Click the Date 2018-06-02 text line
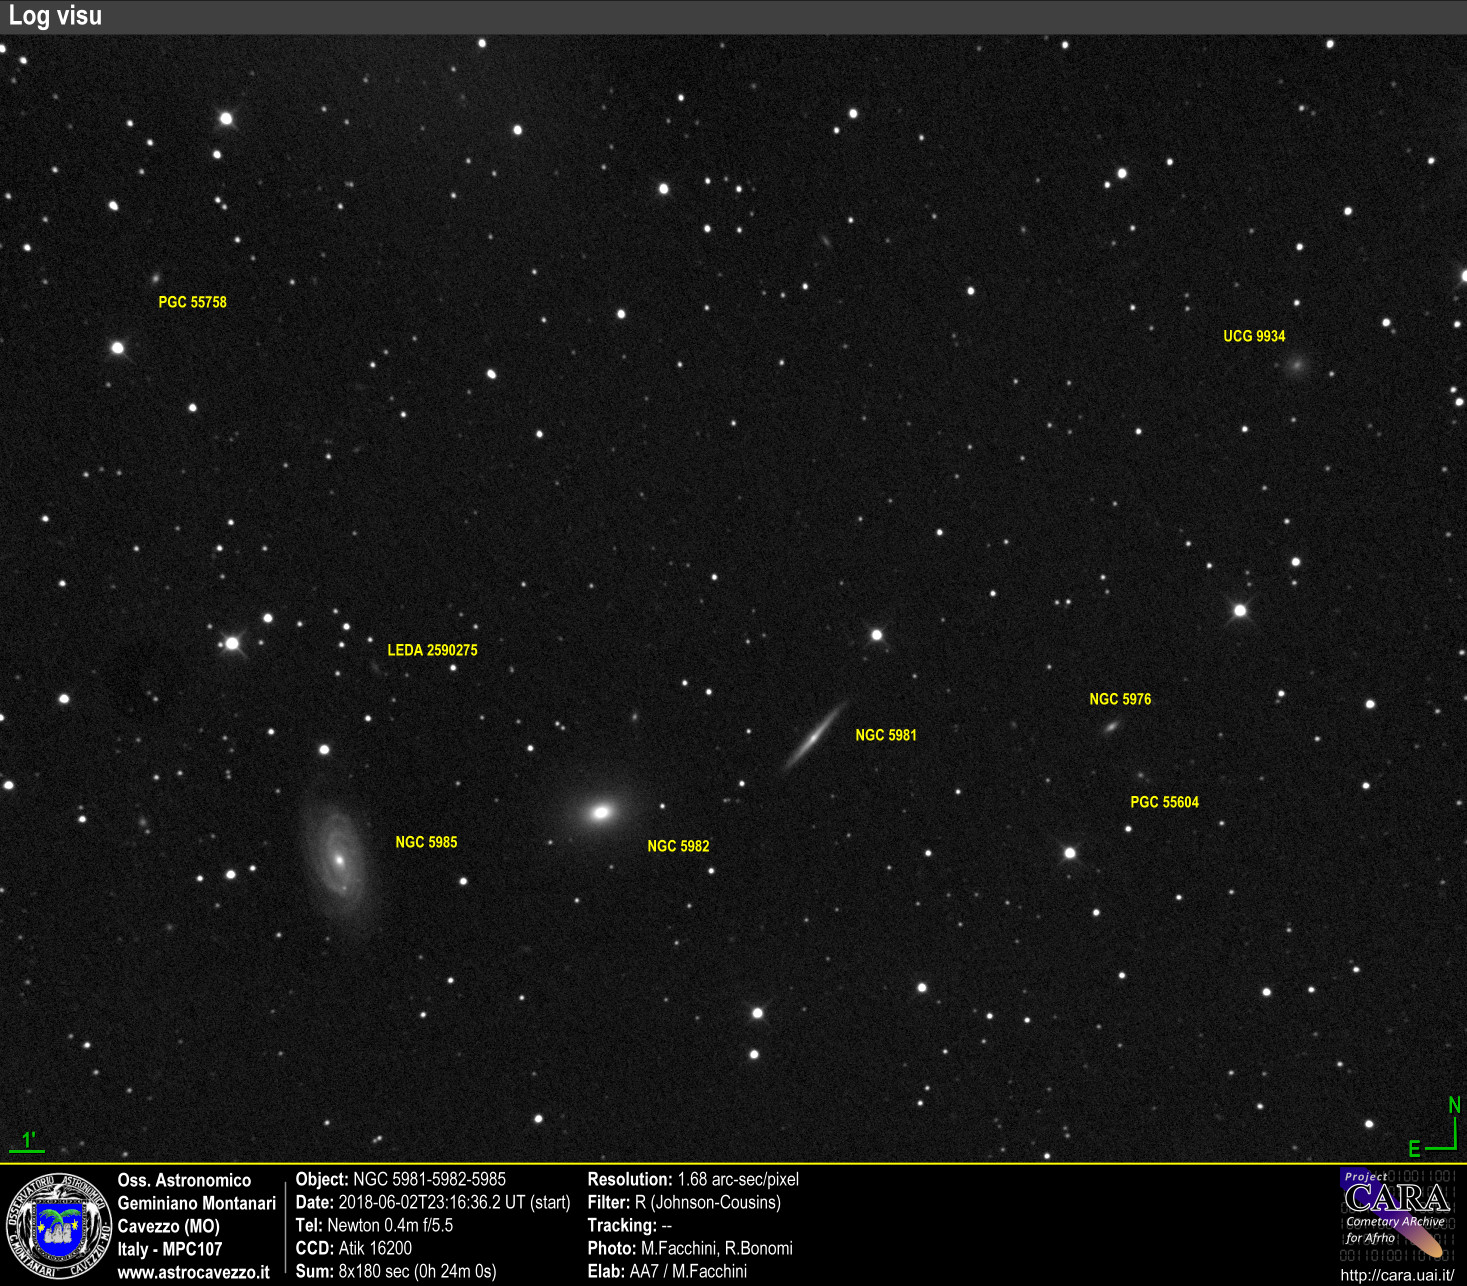The height and width of the screenshot is (1286, 1467). [432, 1203]
